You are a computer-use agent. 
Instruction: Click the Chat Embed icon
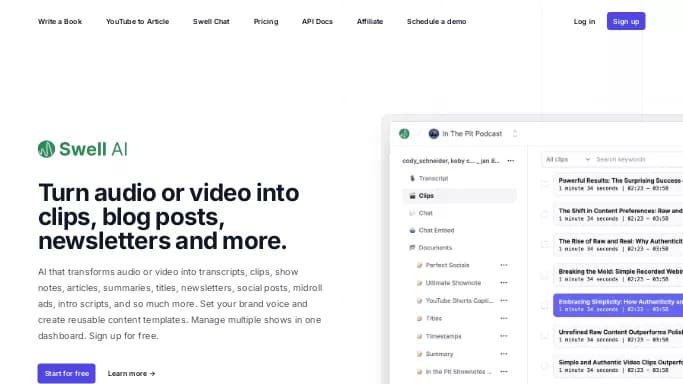click(412, 230)
